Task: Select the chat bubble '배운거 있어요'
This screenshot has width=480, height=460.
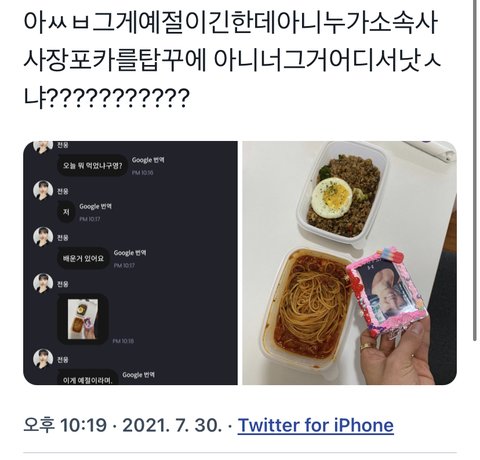Action: click(83, 258)
